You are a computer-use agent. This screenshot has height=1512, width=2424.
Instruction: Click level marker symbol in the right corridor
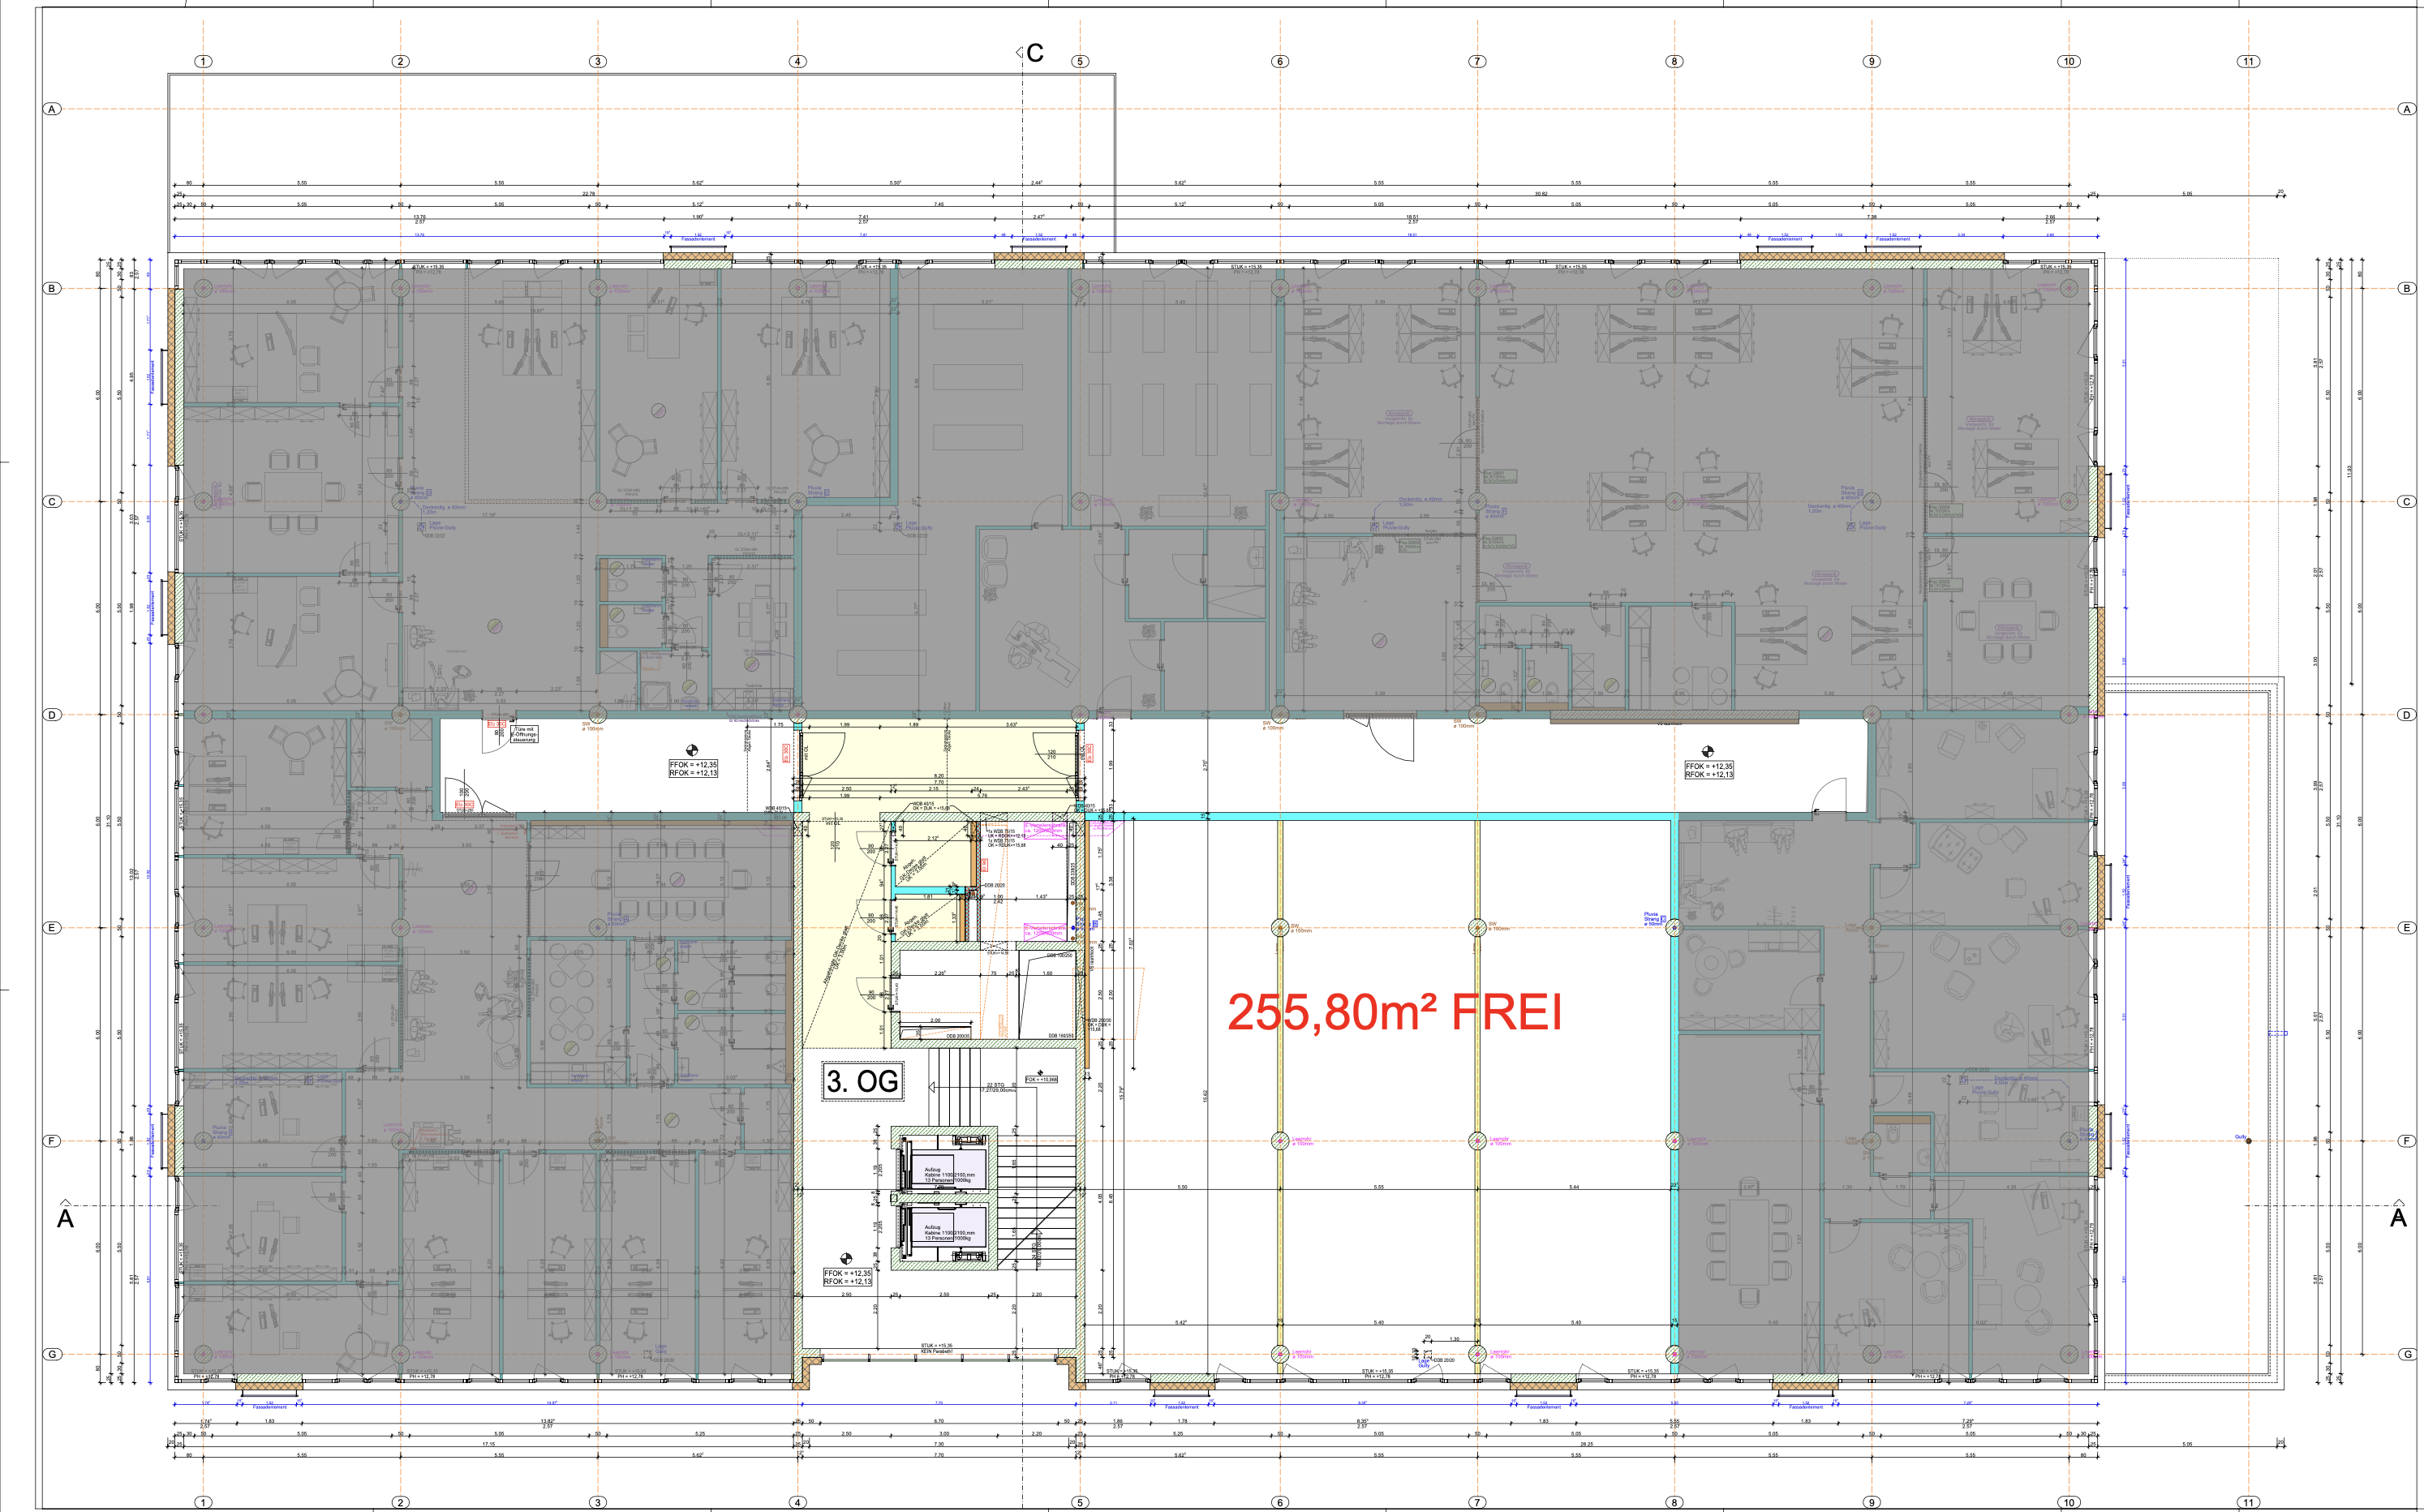click(1707, 751)
